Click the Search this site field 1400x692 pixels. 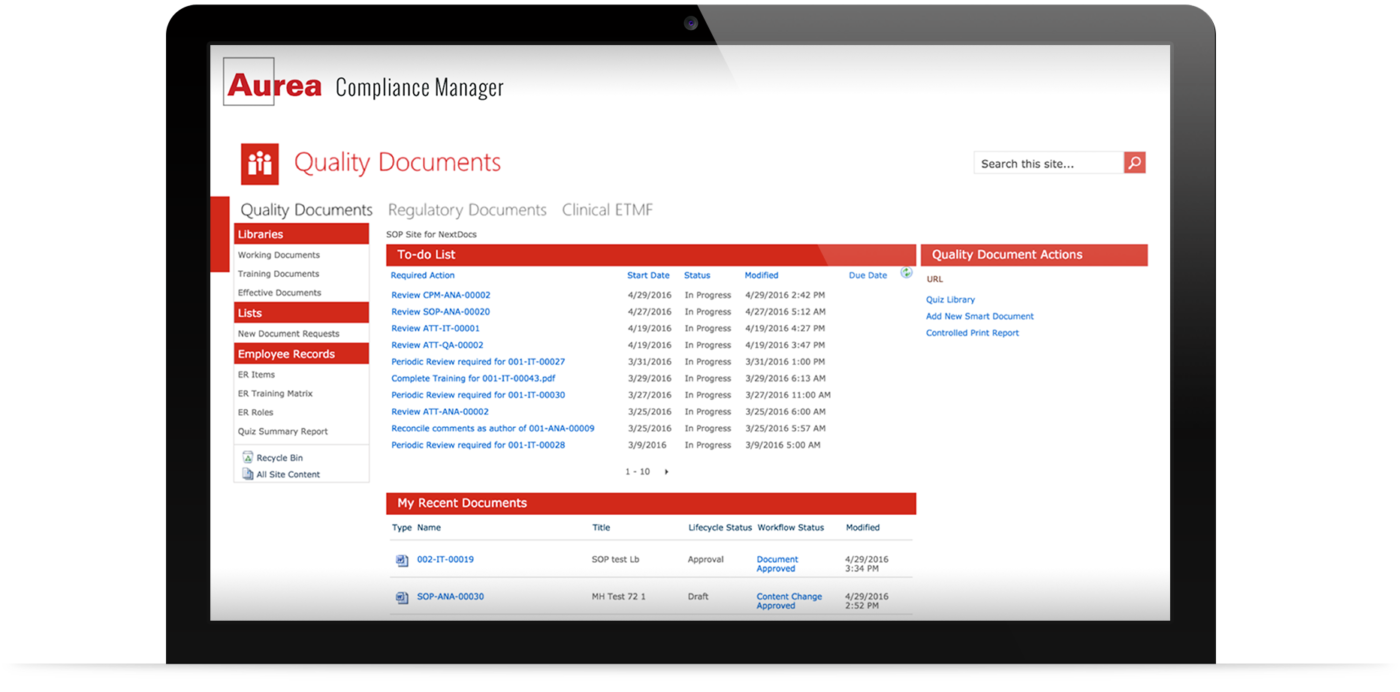pos(1048,163)
